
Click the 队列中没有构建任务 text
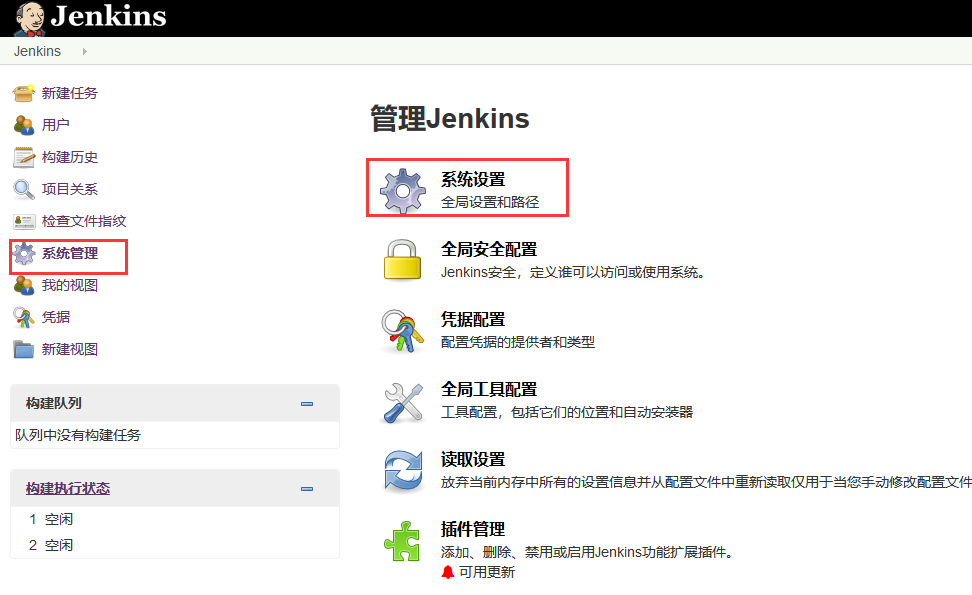tap(77, 435)
